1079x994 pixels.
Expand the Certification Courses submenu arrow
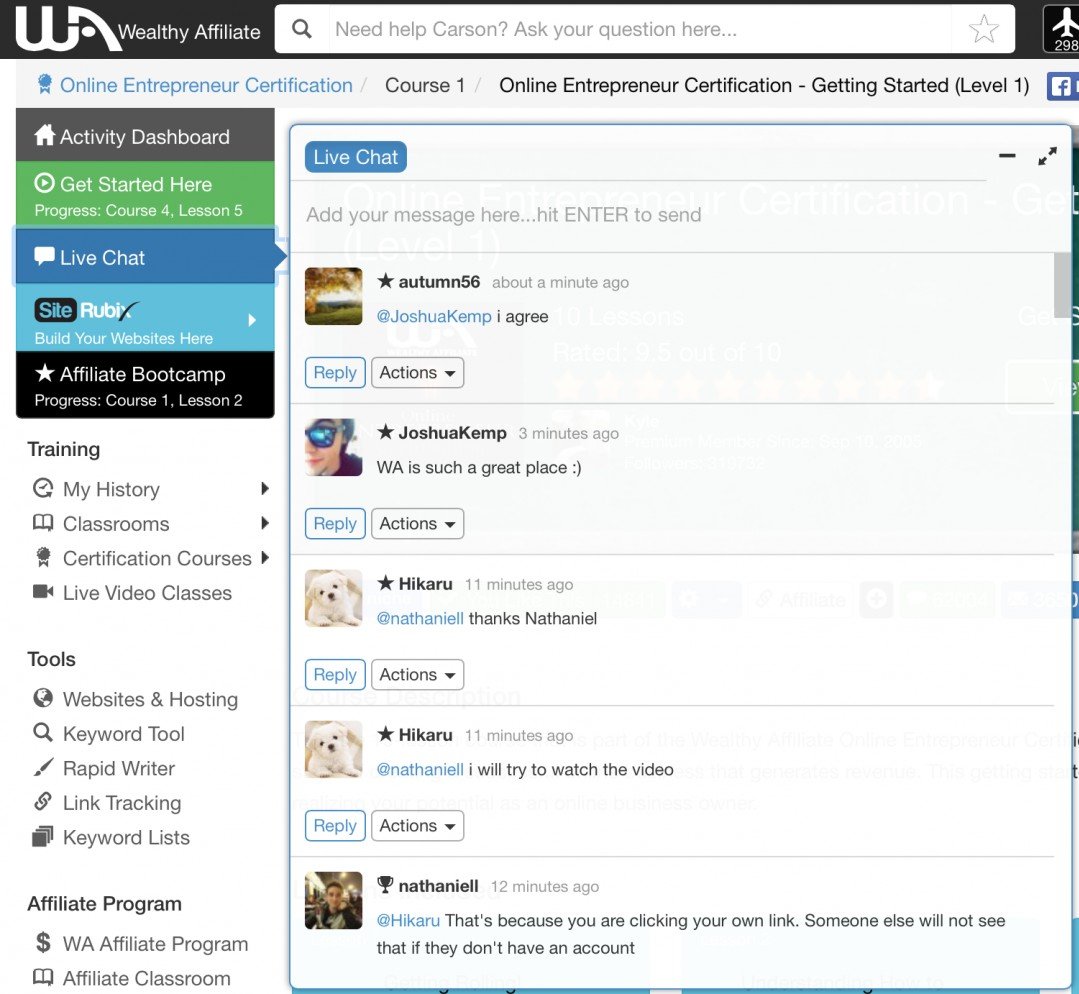[x=265, y=558]
